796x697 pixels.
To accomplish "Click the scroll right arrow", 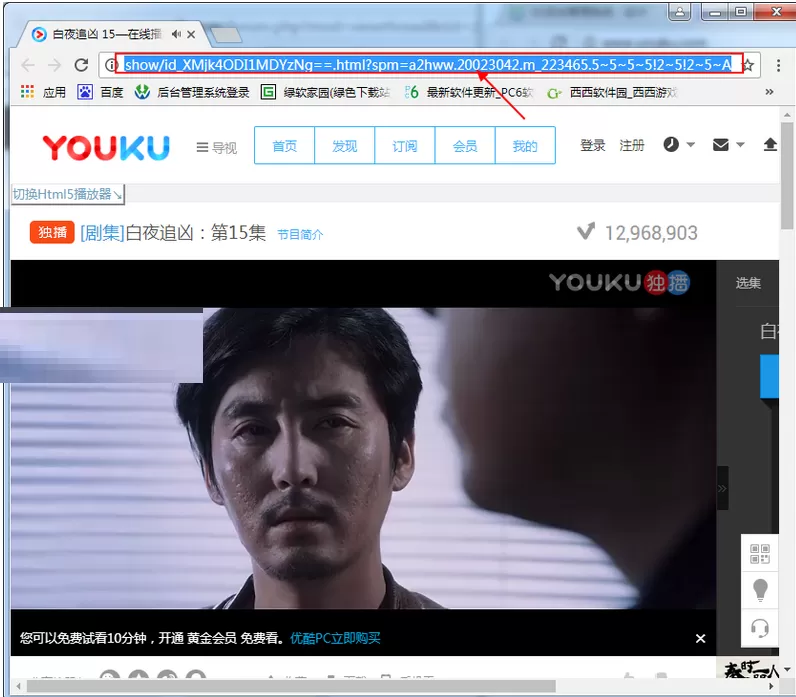I will point(771,686).
